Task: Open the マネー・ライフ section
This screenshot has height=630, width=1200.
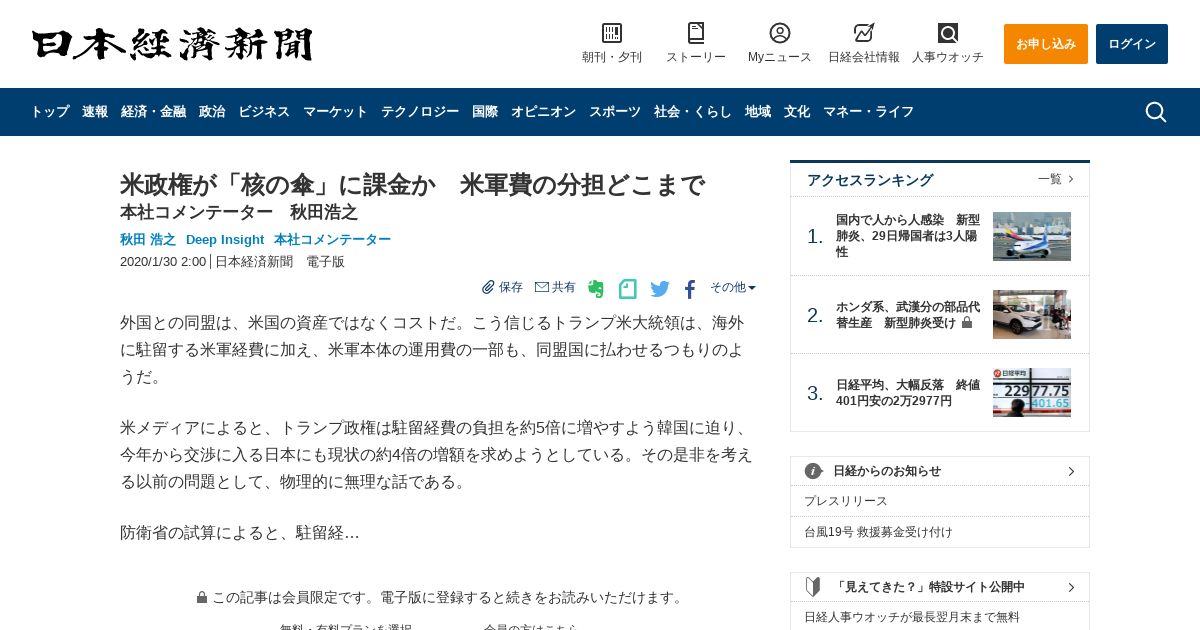Action: tap(868, 112)
